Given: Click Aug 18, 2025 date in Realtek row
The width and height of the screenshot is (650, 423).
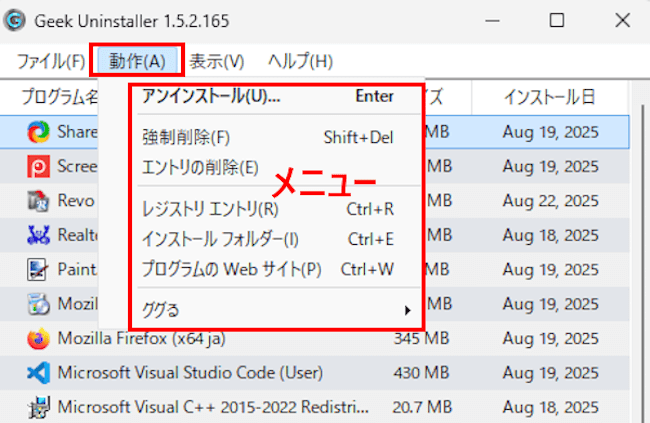Looking at the screenshot, I should click(x=551, y=235).
